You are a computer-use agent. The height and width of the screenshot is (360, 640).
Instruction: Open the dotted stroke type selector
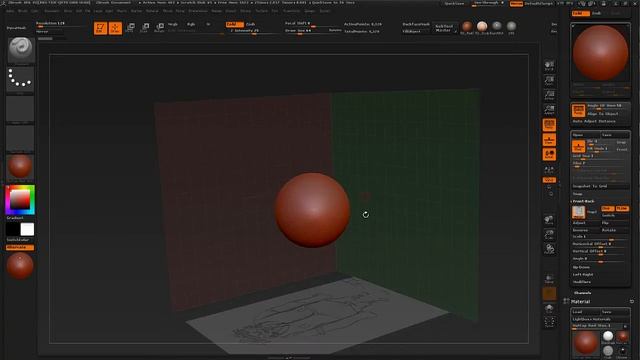pyautogui.click(x=20, y=79)
